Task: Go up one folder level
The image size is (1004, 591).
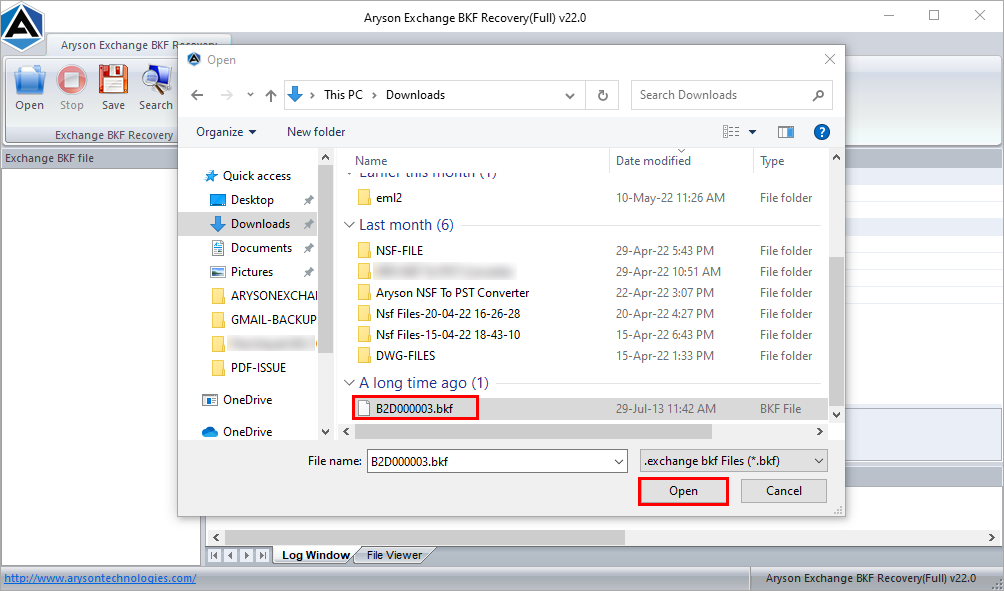Action: [x=271, y=95]
